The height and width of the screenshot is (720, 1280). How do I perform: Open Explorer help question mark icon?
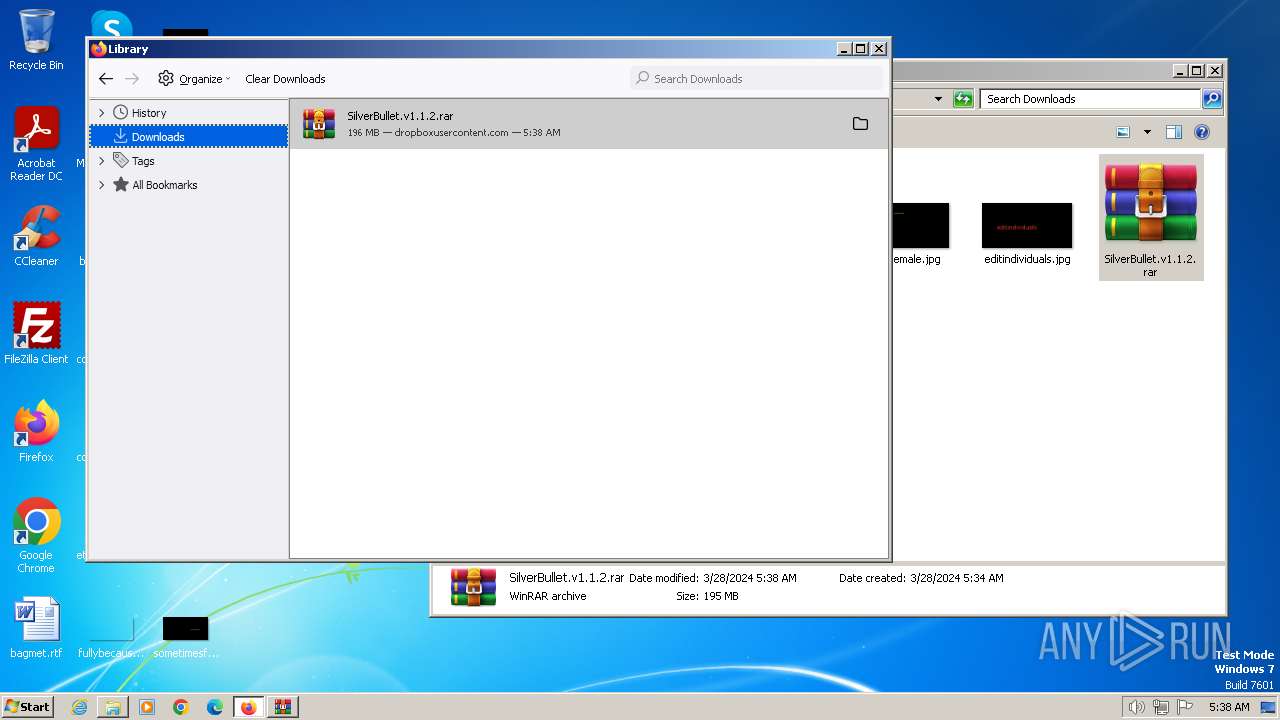pyautogui.click(x=1202, y=132)
